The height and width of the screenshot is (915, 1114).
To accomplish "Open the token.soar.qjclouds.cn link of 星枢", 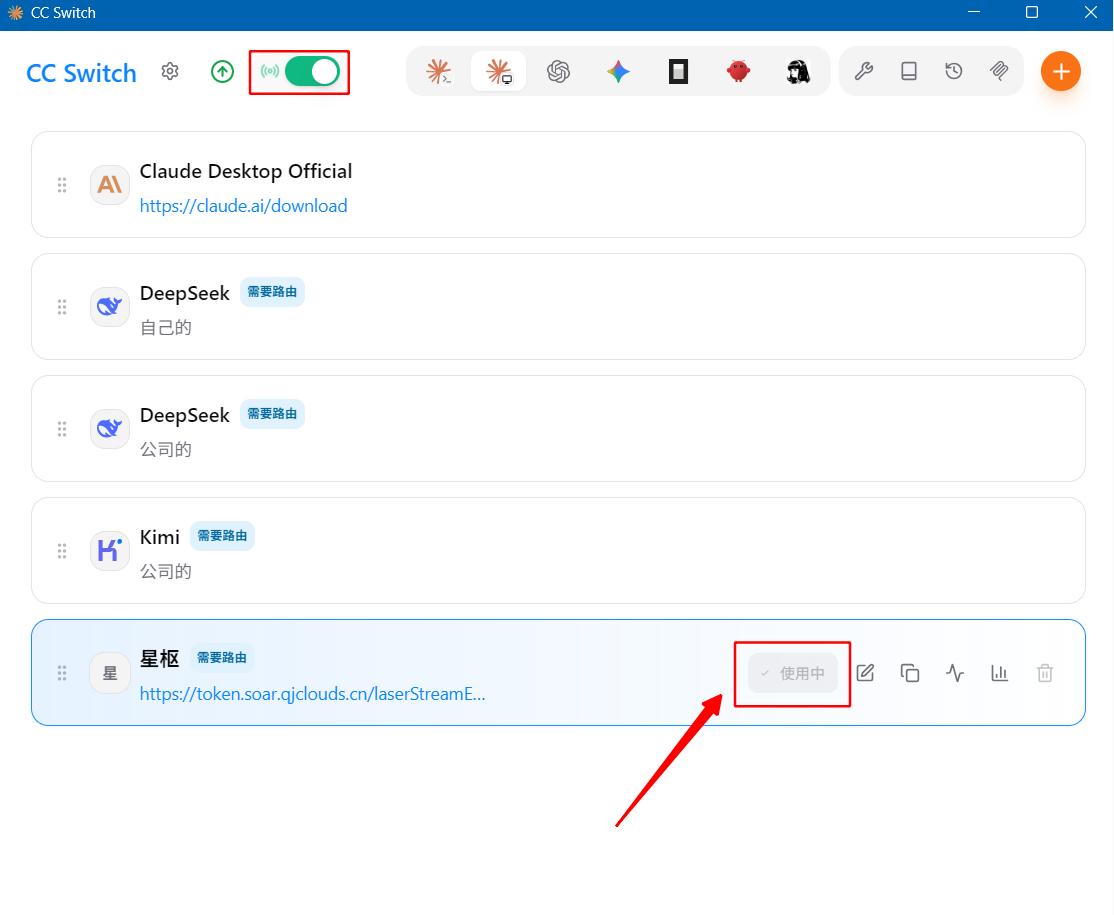I will click(x=312, y=694).
